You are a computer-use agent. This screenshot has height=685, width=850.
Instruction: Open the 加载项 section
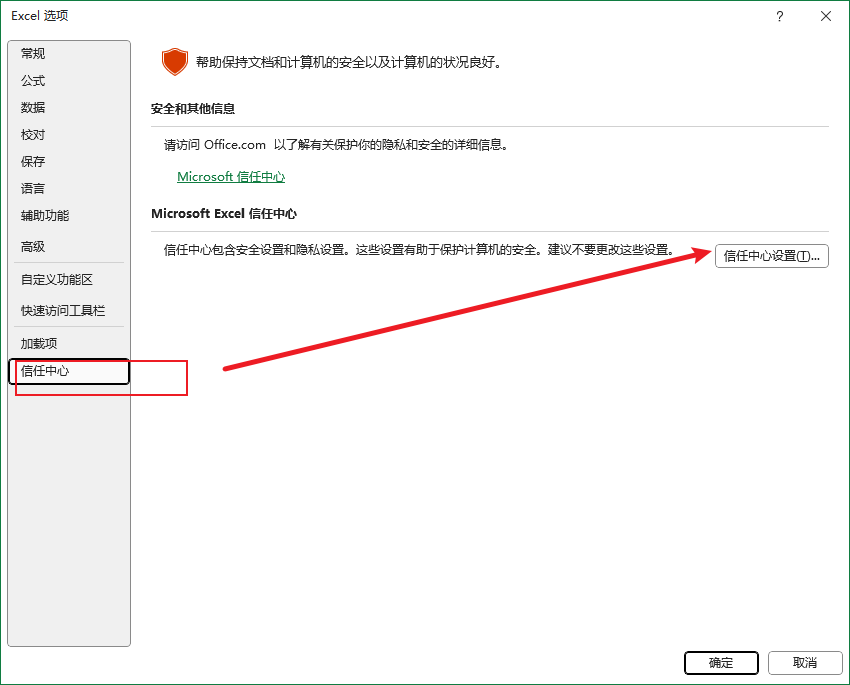[69, 344]
